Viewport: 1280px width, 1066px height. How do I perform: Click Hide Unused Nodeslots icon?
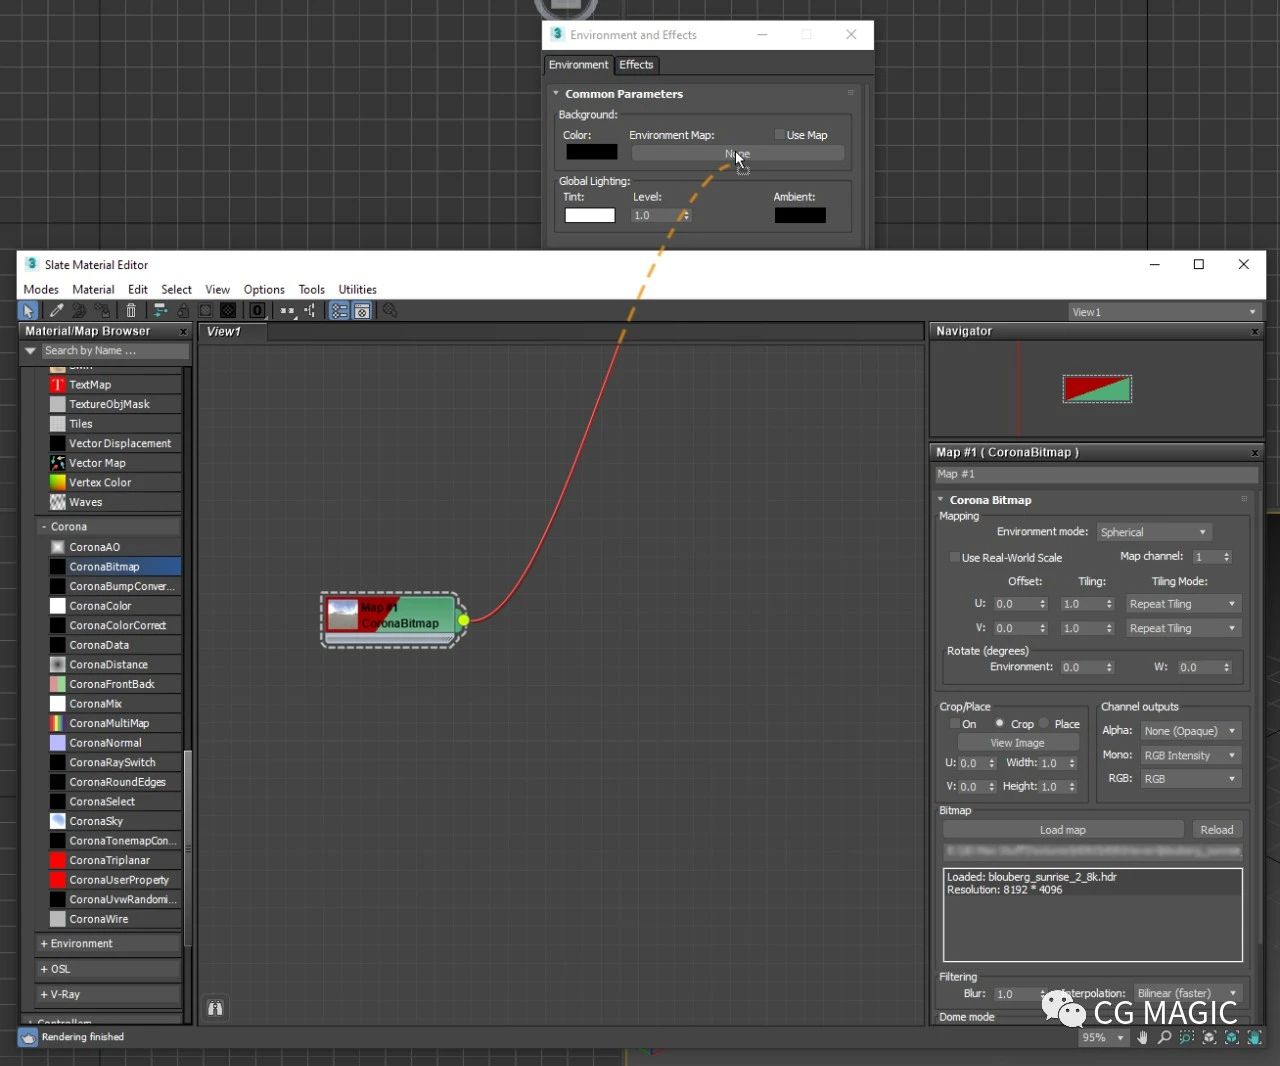[182, 311]
